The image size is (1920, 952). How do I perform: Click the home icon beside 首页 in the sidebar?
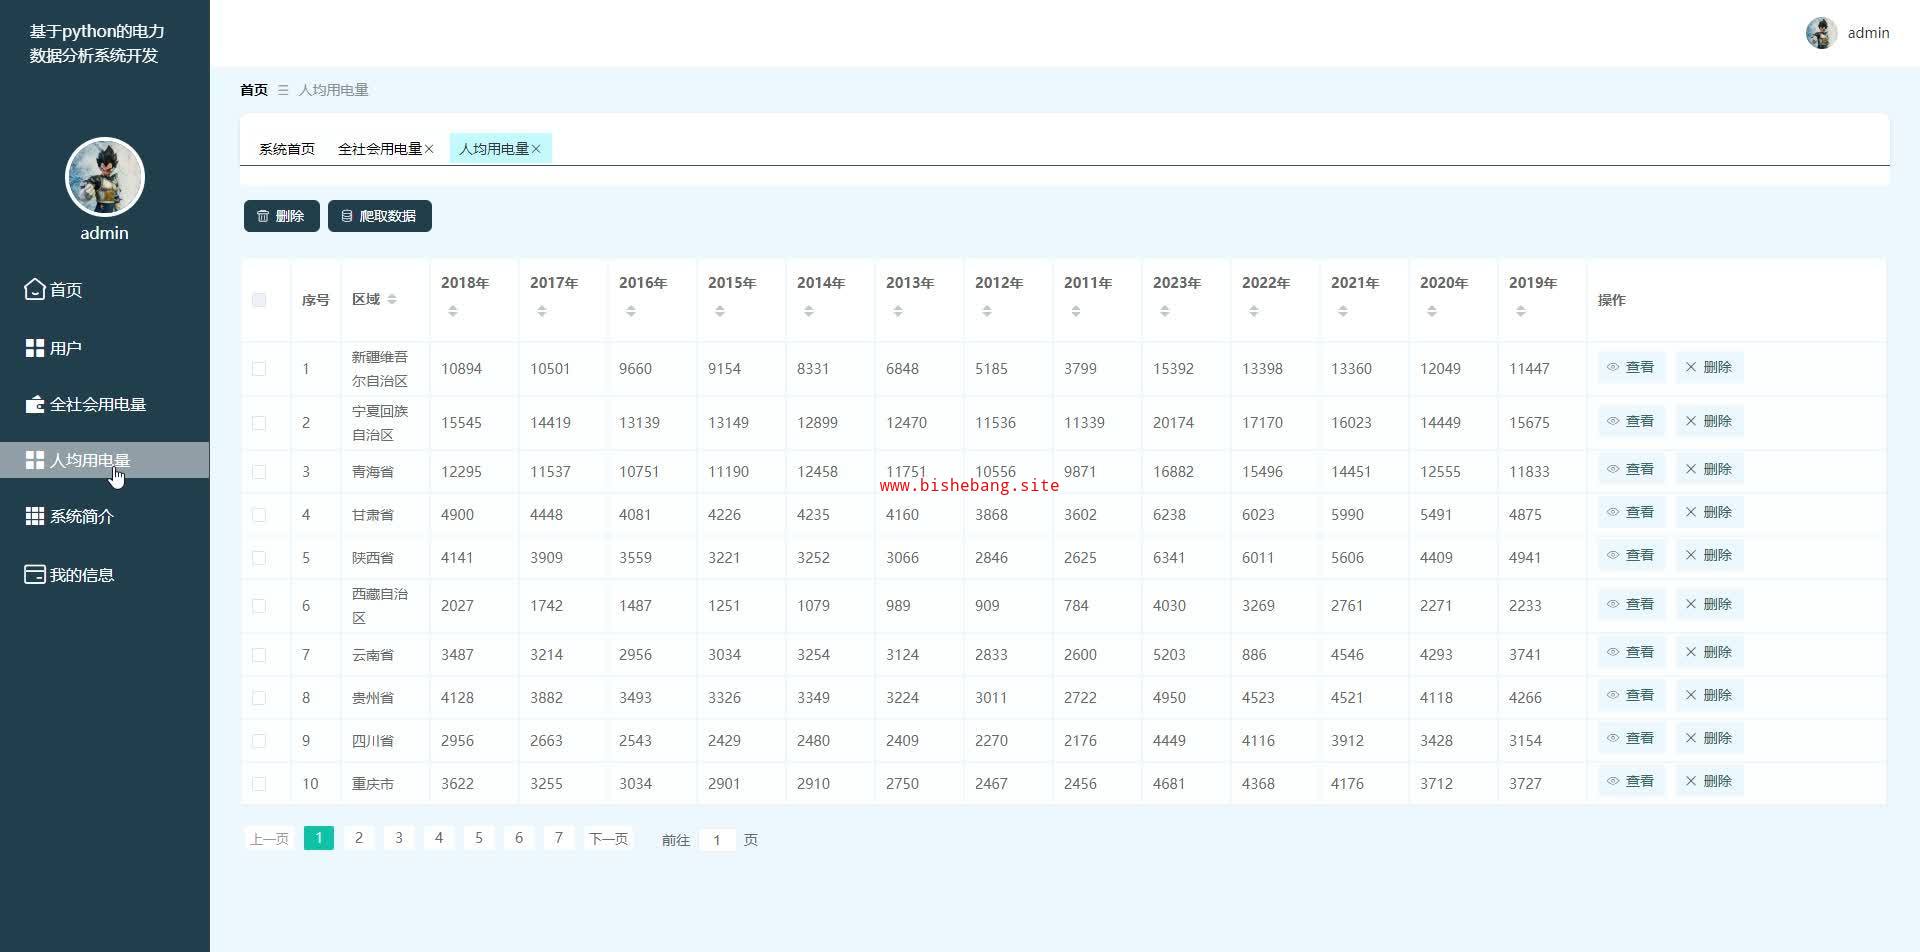pyautogui.click(x=35, y=290)
